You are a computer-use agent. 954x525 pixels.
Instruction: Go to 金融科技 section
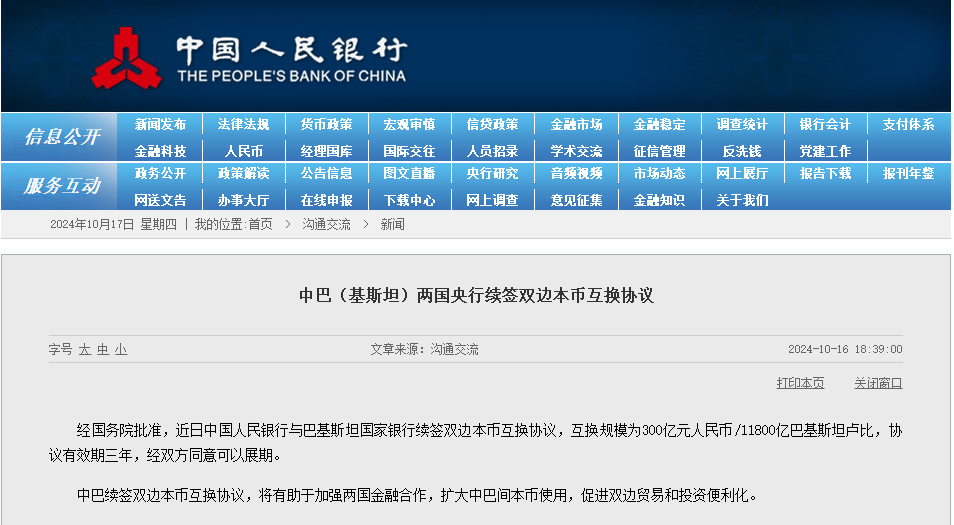[160, 151]
